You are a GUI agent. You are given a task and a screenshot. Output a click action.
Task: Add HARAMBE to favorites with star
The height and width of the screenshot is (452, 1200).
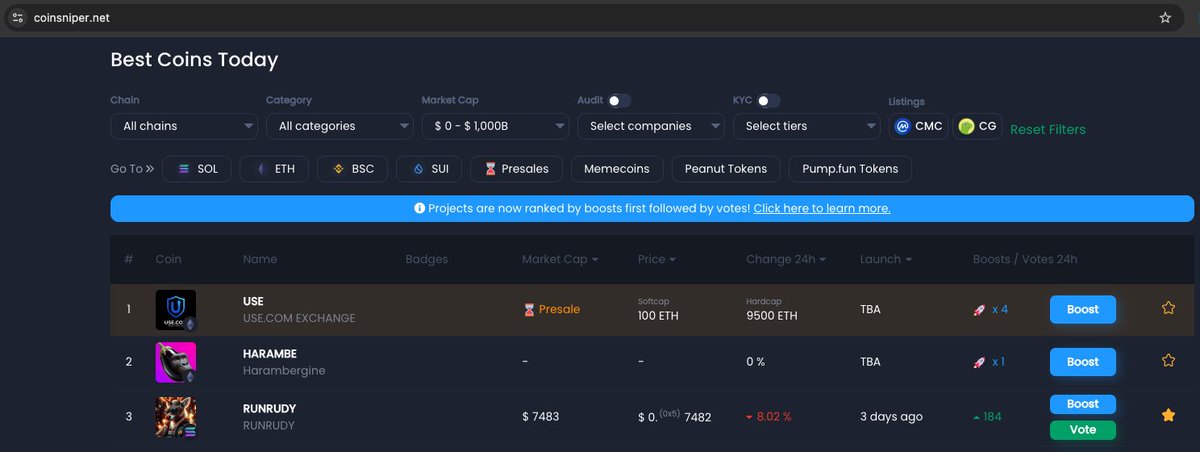point(1168,360)
